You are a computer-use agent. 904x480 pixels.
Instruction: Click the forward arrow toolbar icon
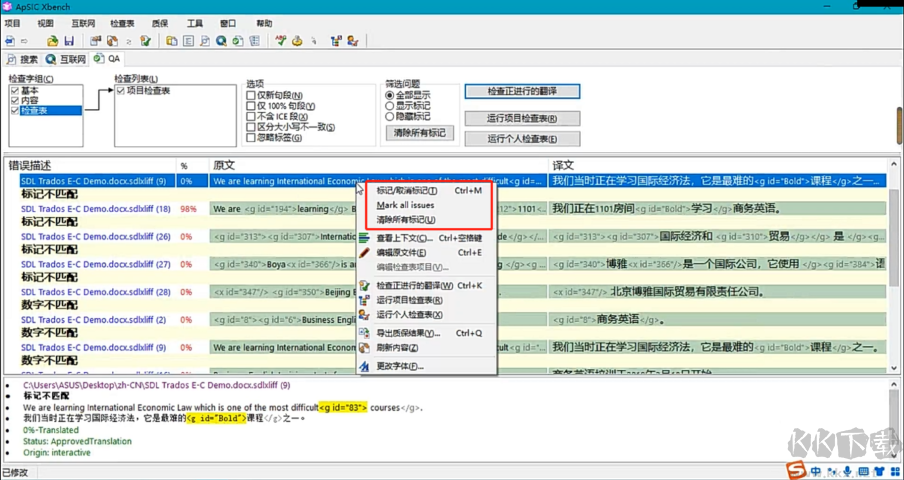pyautogui.click(x=24, y=41)
